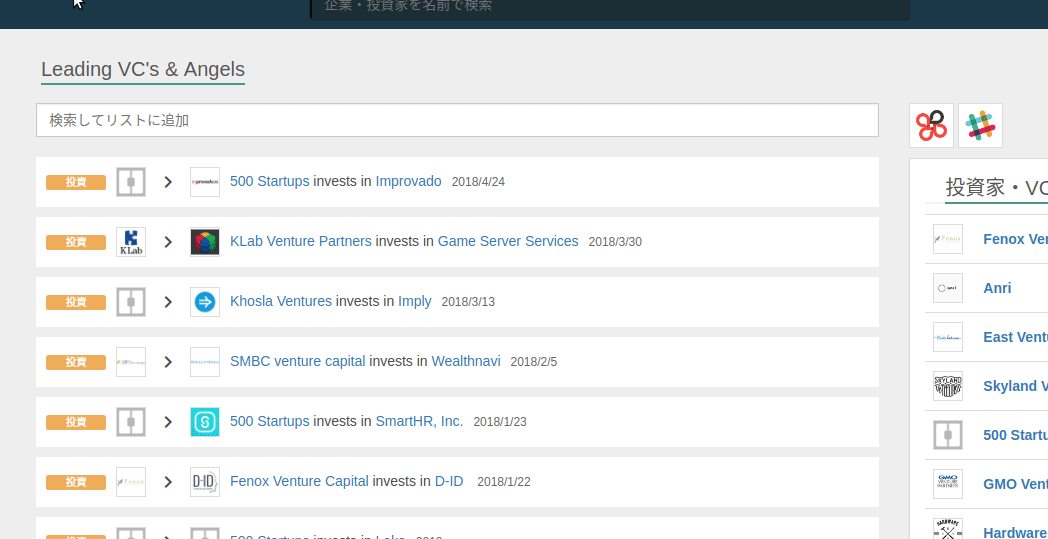Screen dimensions: 1048x539
Task: Open the D-ID company link
Action: point(449,481)
